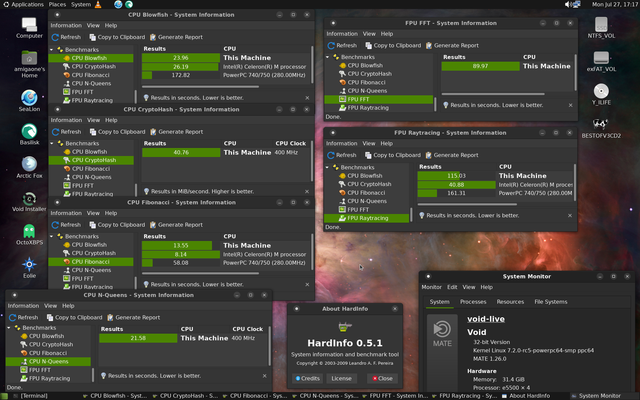Image resolution: width=640 pixels, height=400 pixels.
Task: Click Refresh in CPU Blowfish window
Action: tap(67, 37)
